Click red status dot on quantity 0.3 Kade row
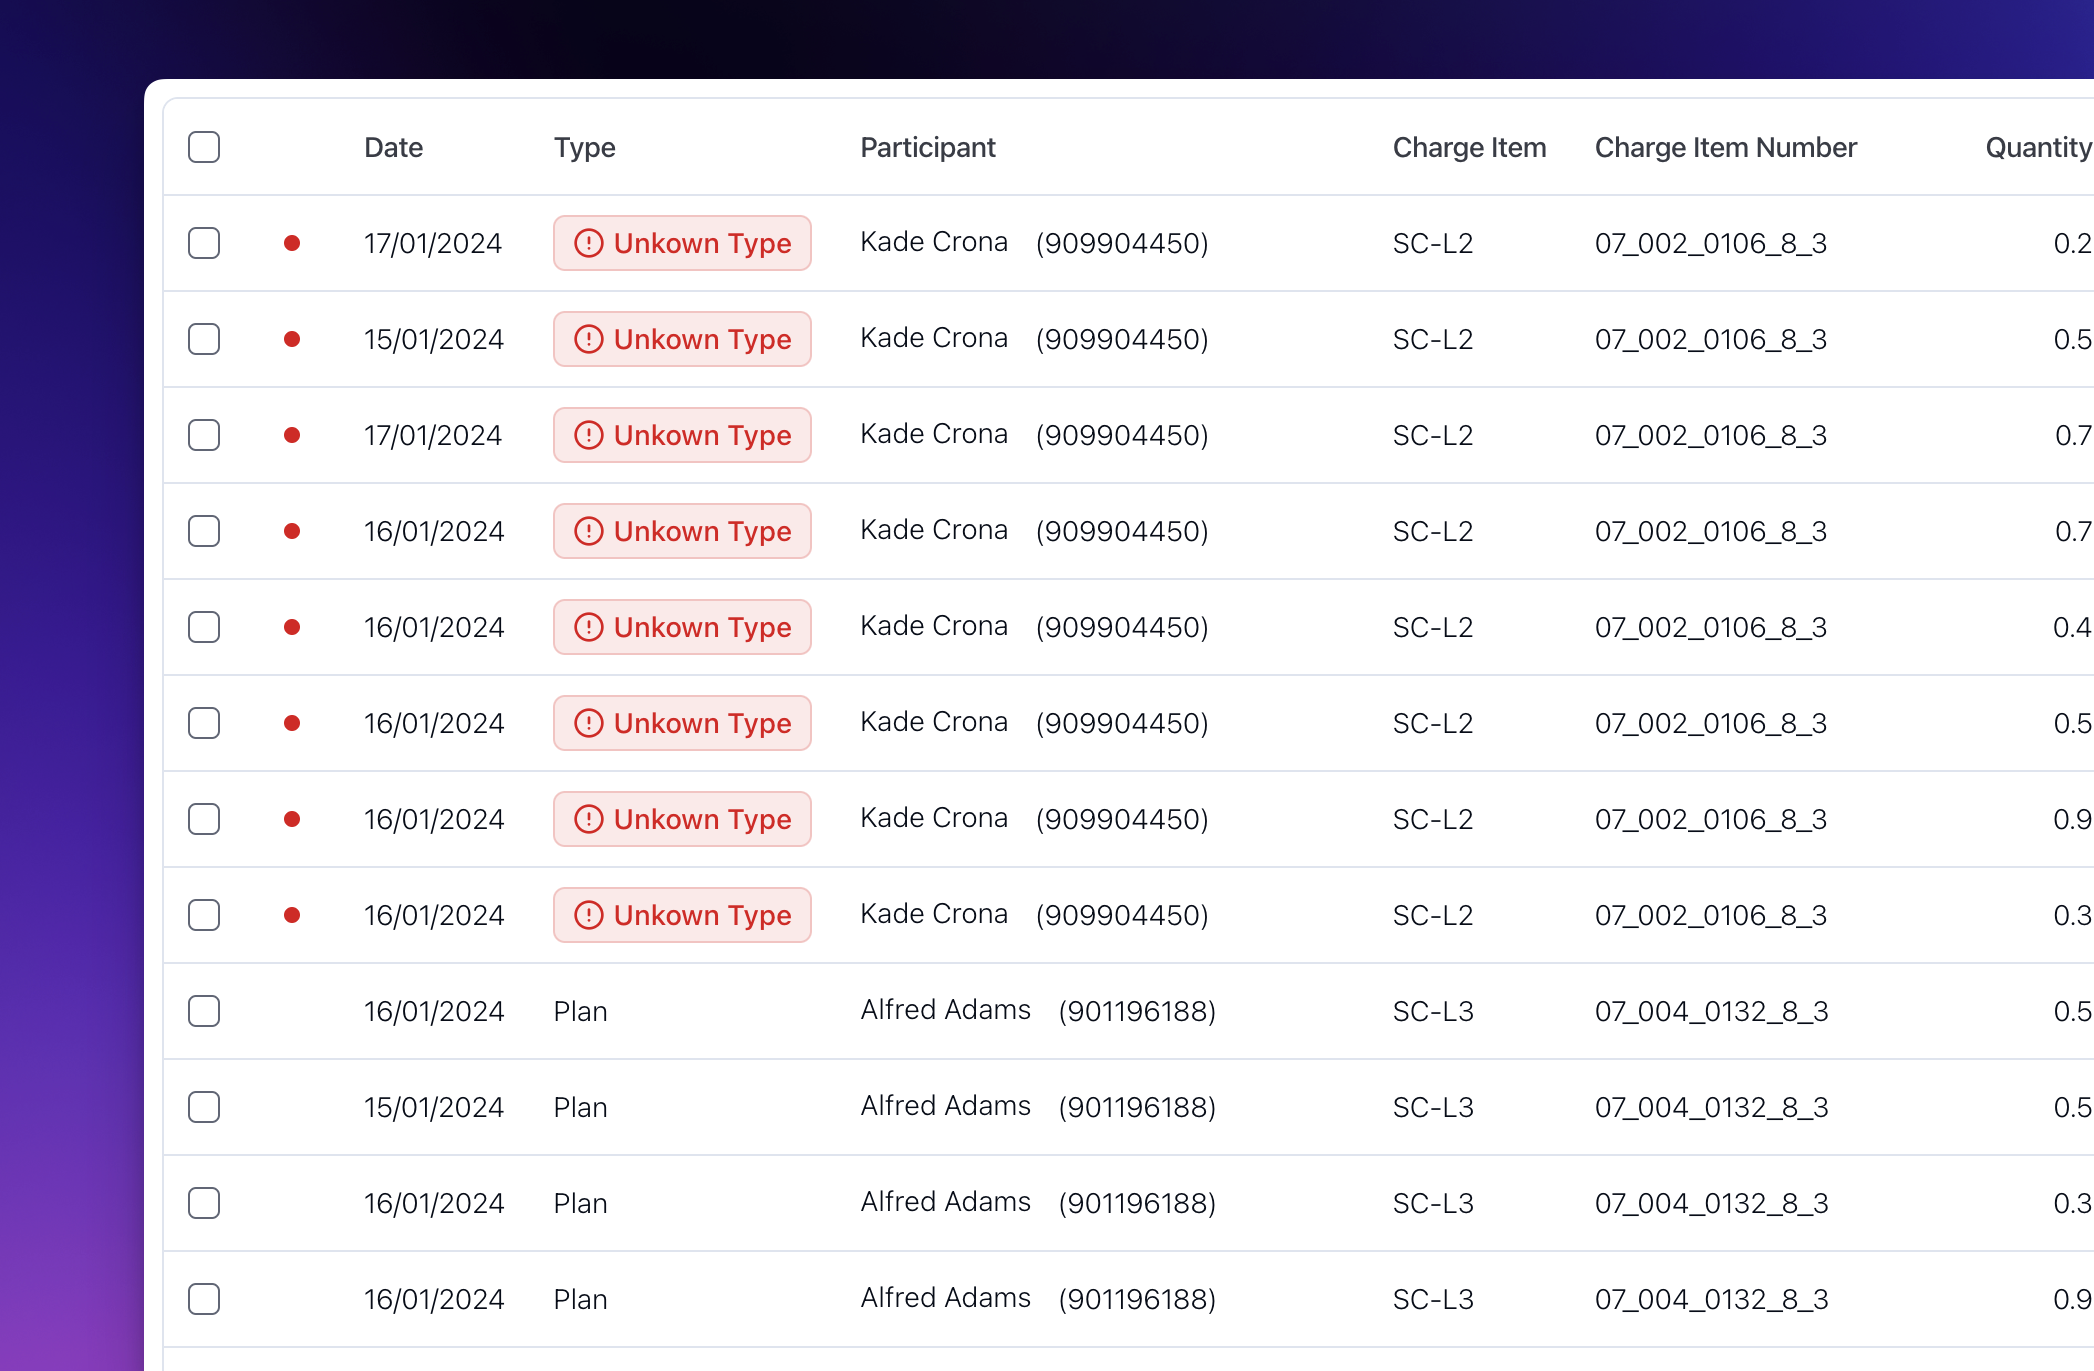 (292, 915)
